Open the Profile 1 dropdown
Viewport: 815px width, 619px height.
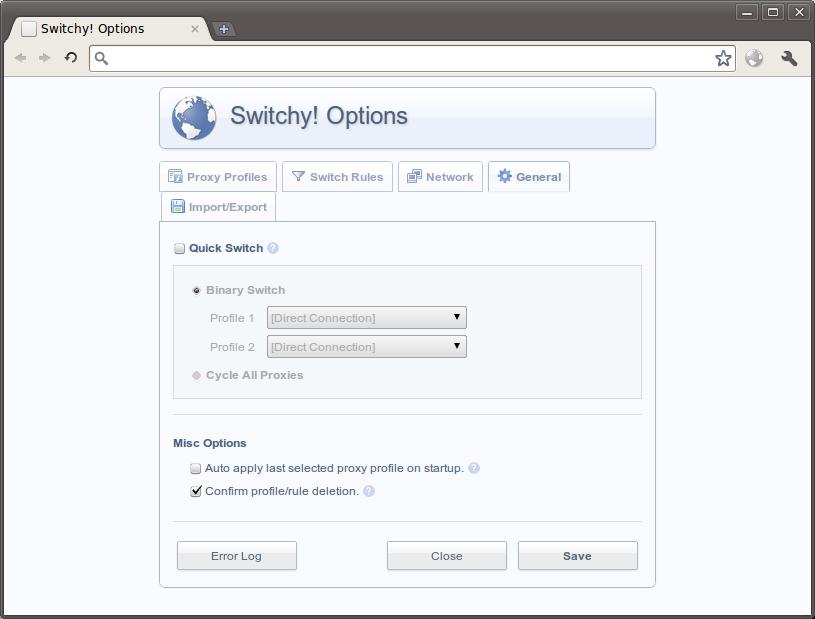click(366, 318)
